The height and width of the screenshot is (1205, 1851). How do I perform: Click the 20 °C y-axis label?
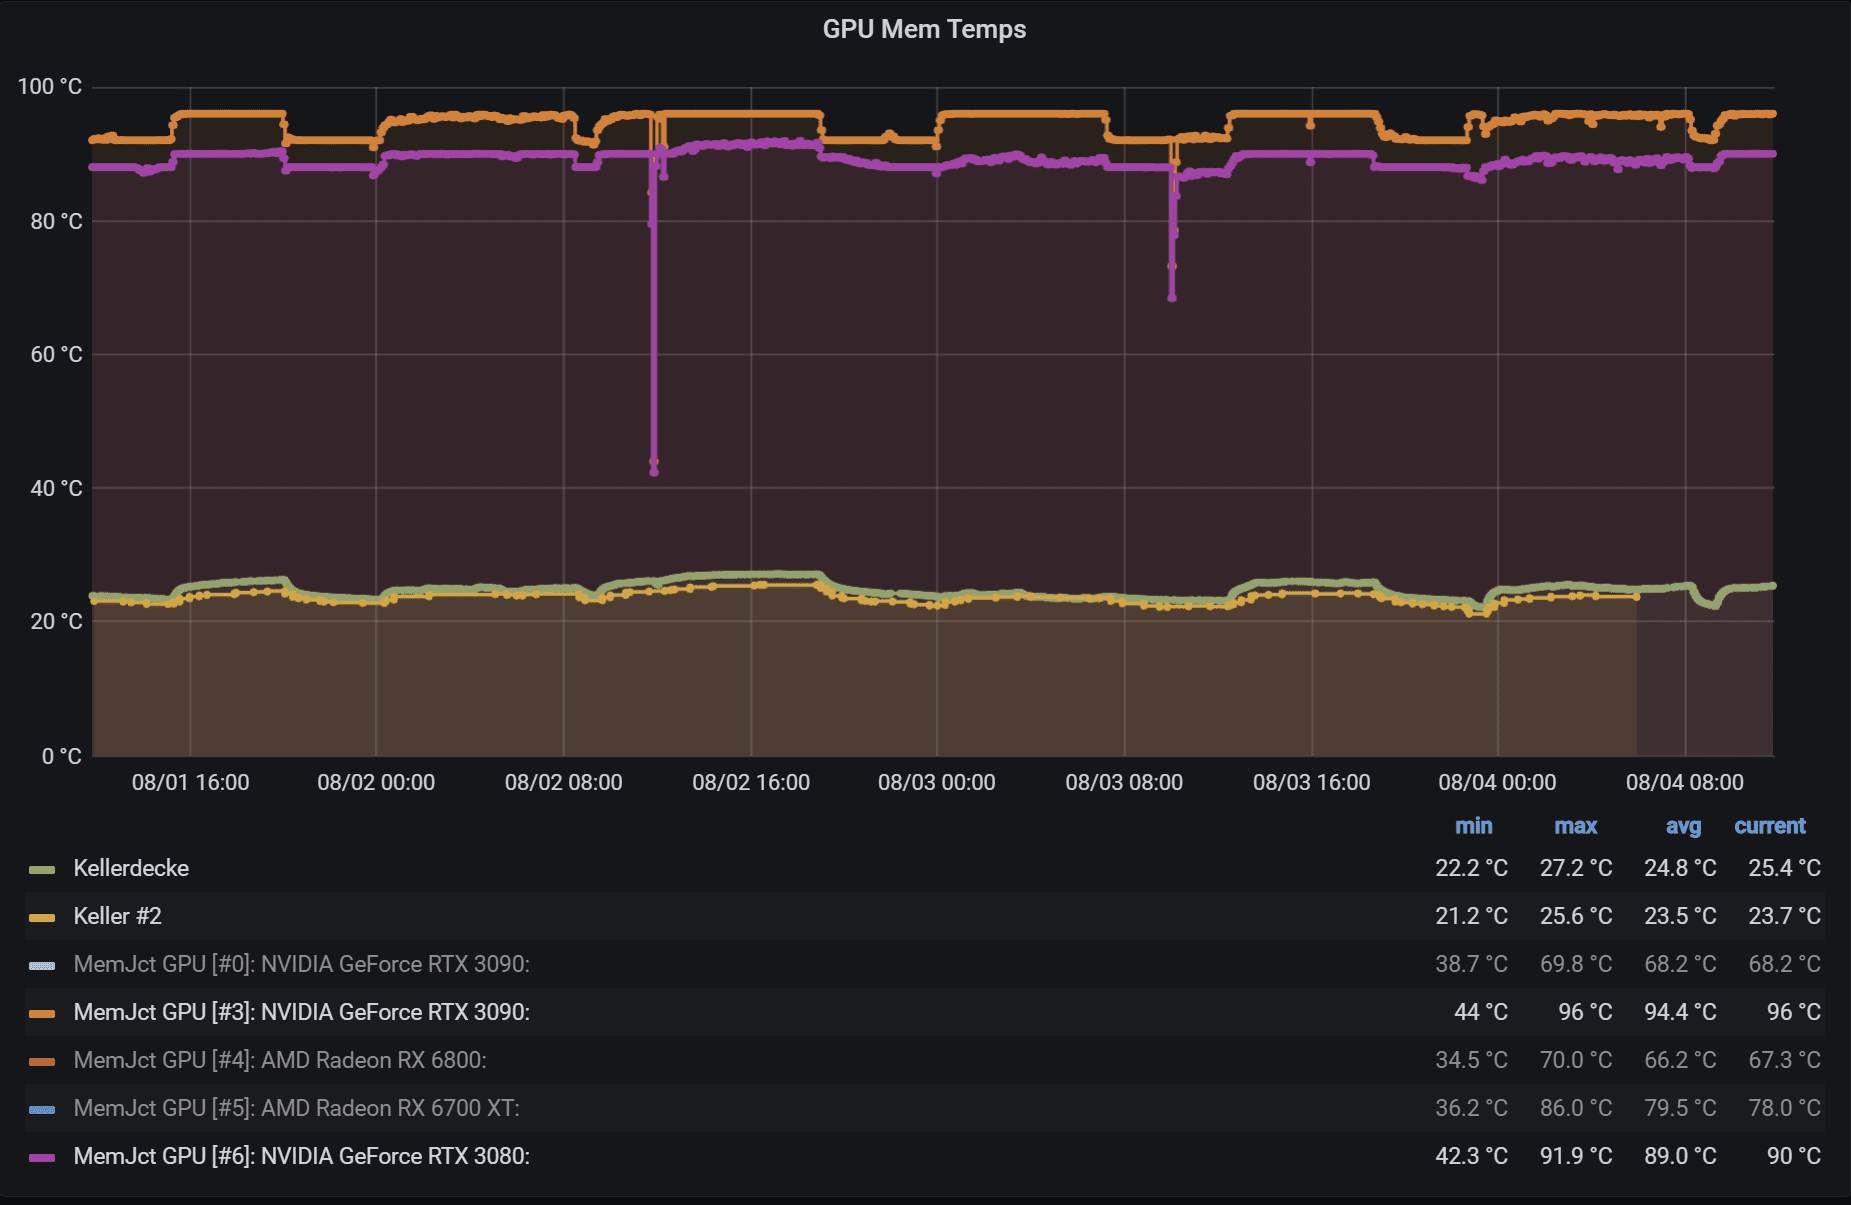click(x=56, y=622)
